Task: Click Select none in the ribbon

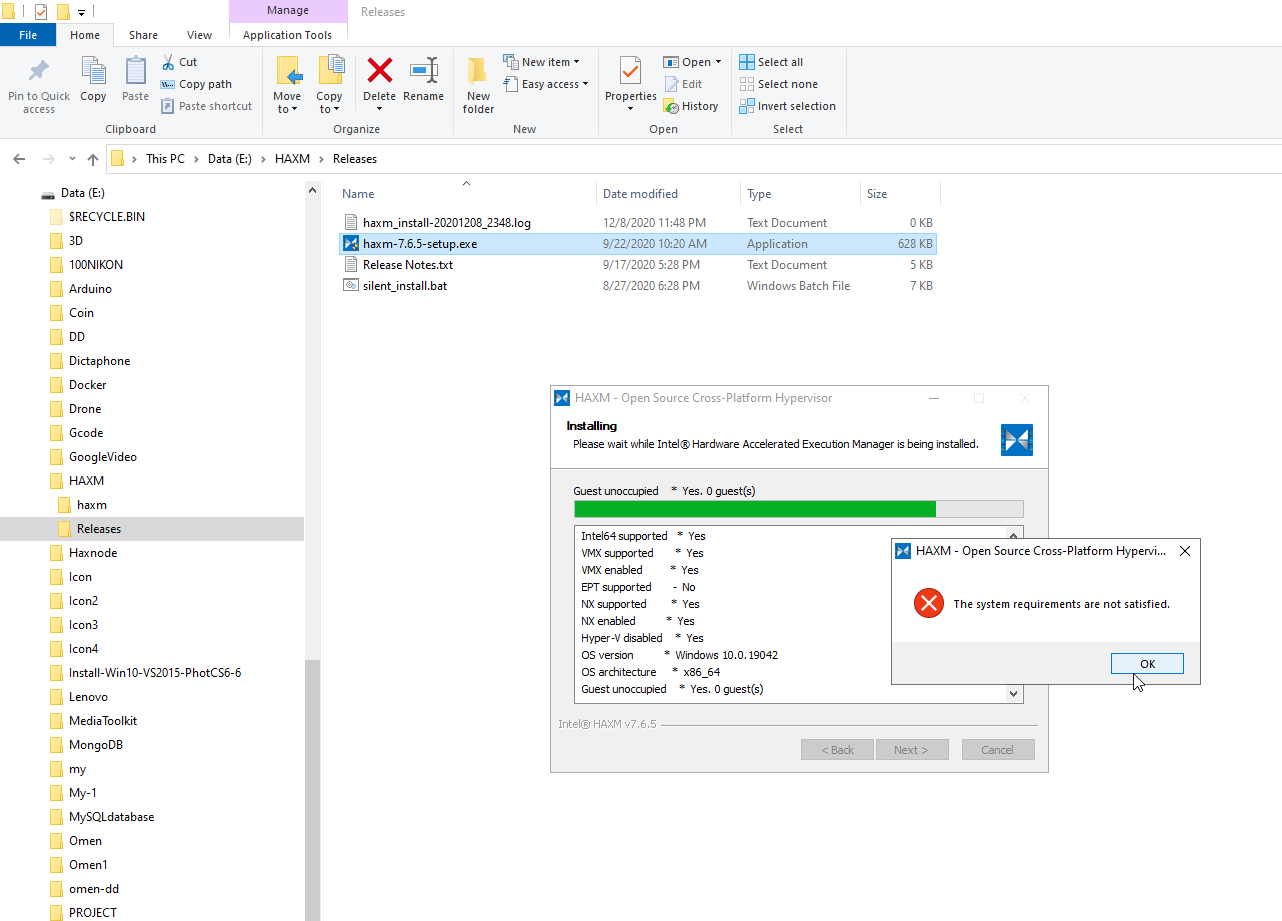Action: tap(778, 84)
